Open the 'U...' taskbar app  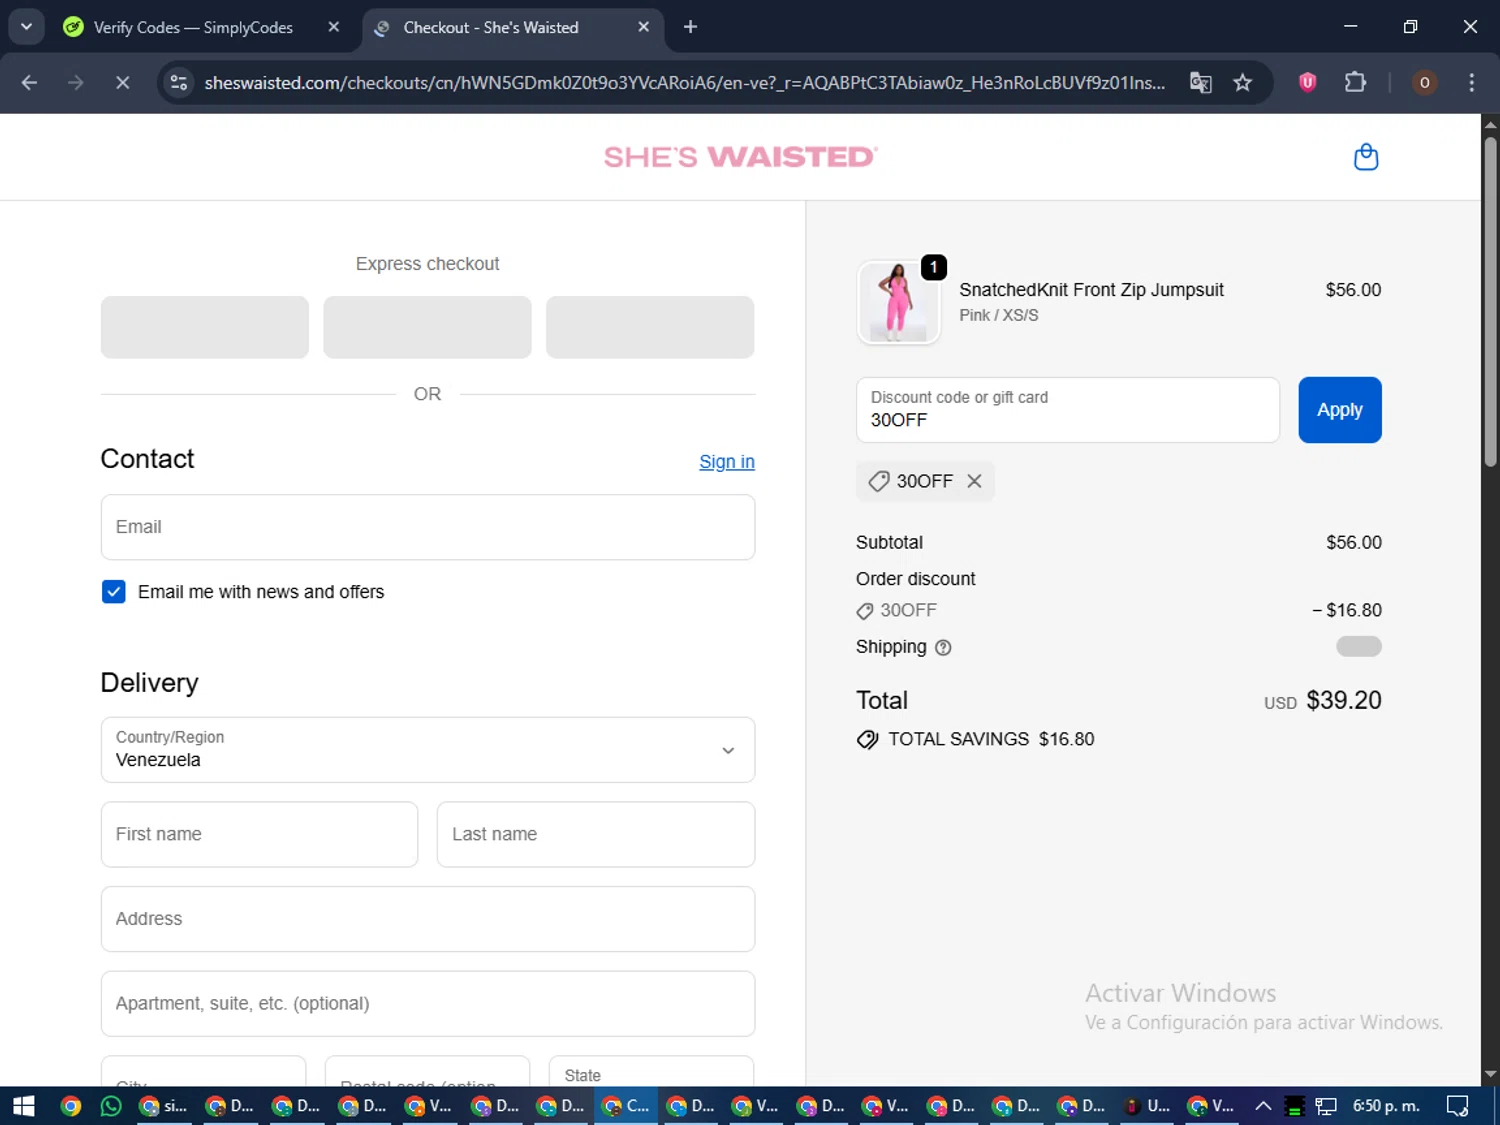point(1148,1106)
